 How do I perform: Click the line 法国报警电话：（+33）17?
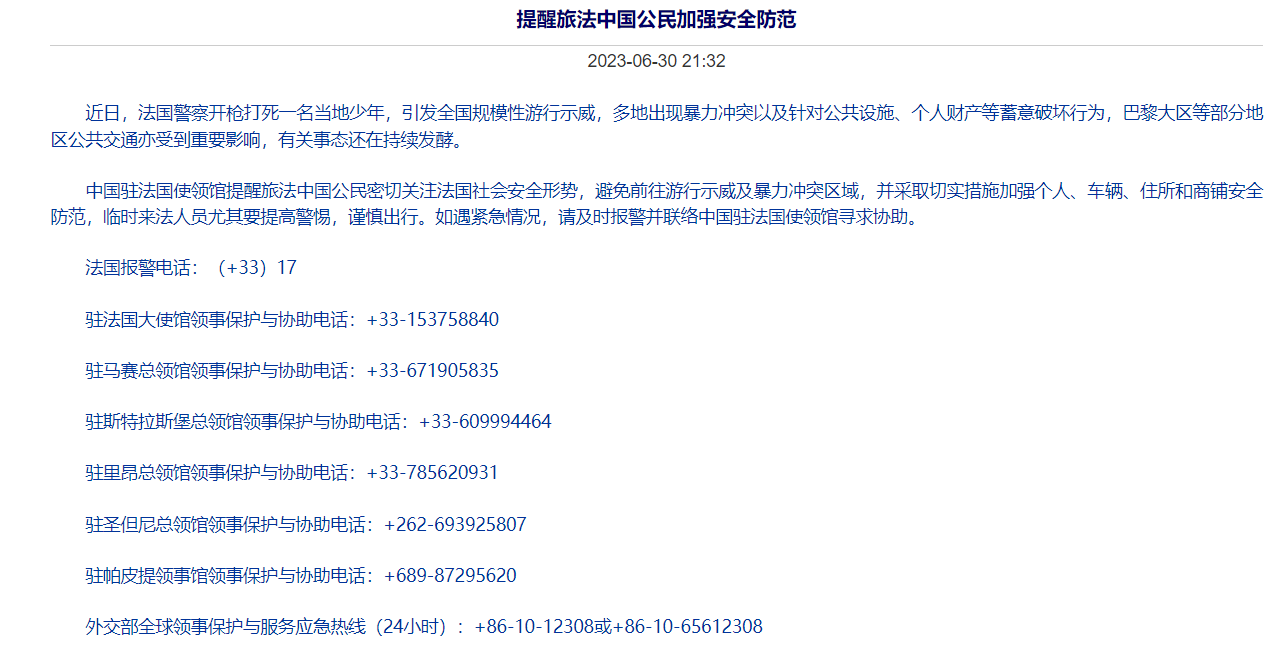(x=191, y=268)
